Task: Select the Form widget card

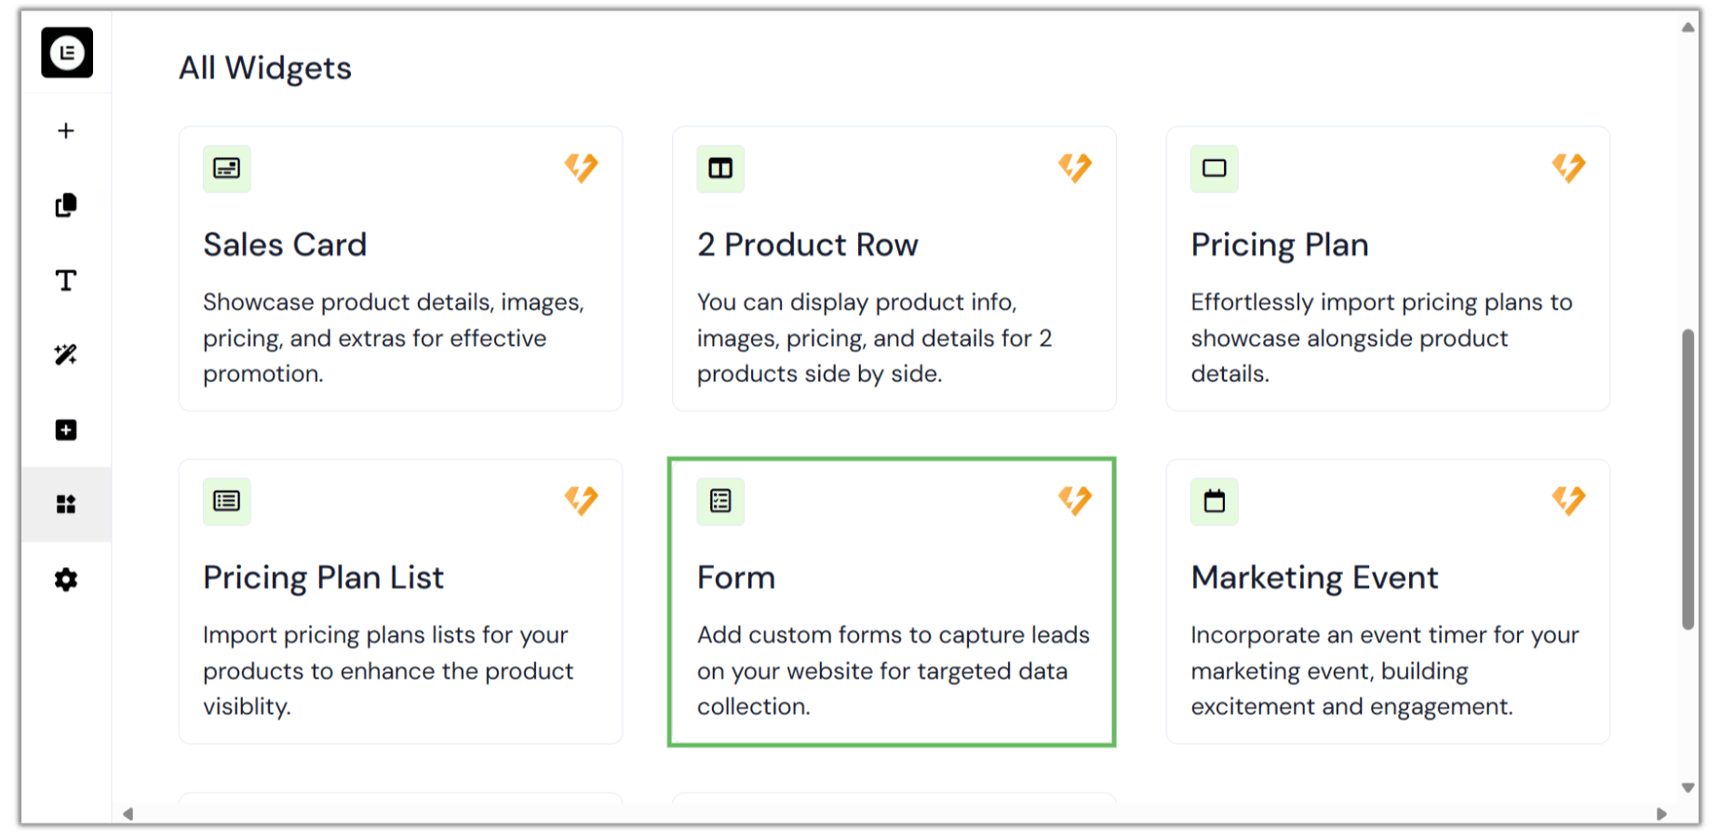Action: (891, 602)
